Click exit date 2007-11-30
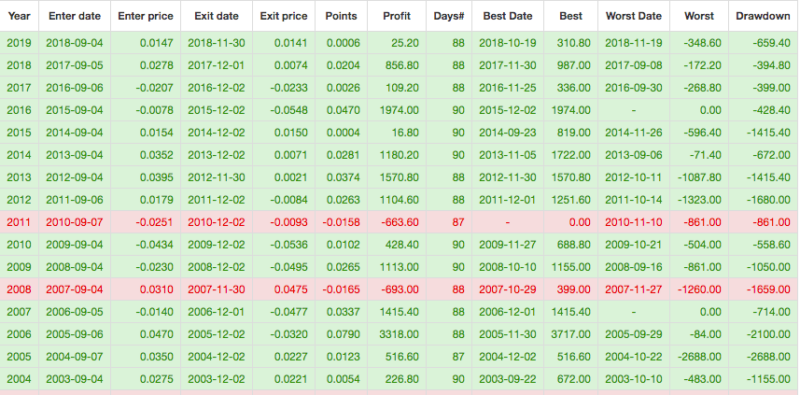 (x=216, y=290)
